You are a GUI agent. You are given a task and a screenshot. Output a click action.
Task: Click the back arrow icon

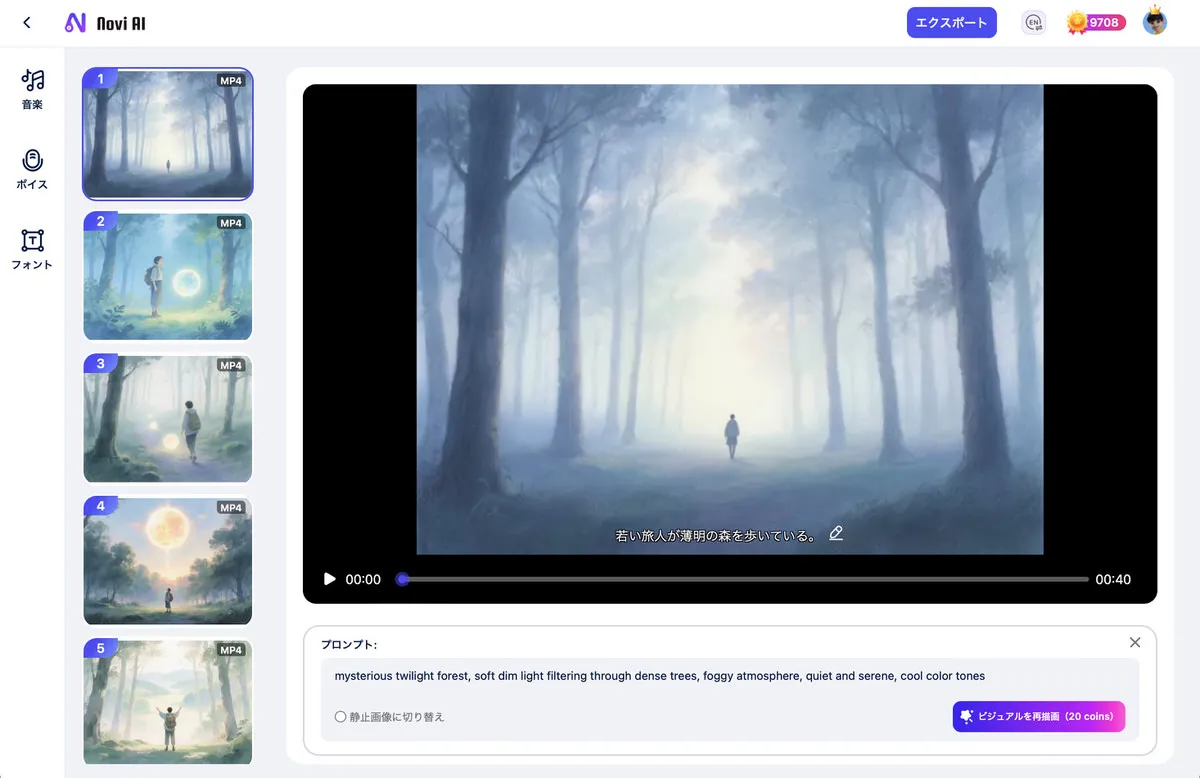tap(27, 22)
